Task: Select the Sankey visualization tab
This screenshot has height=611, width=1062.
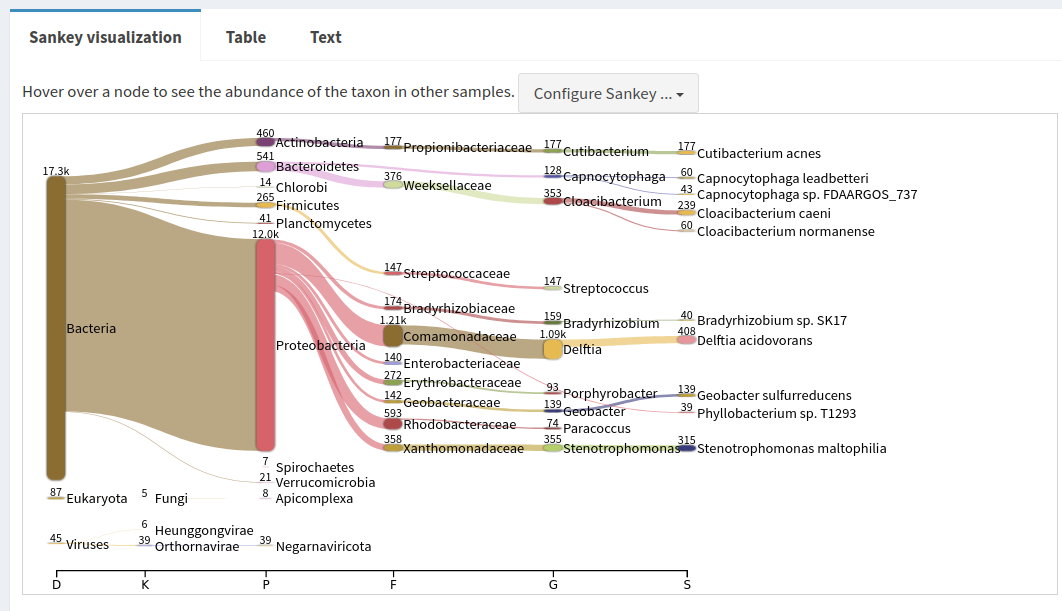Action: pyautogui.click(x=105, y=37)
